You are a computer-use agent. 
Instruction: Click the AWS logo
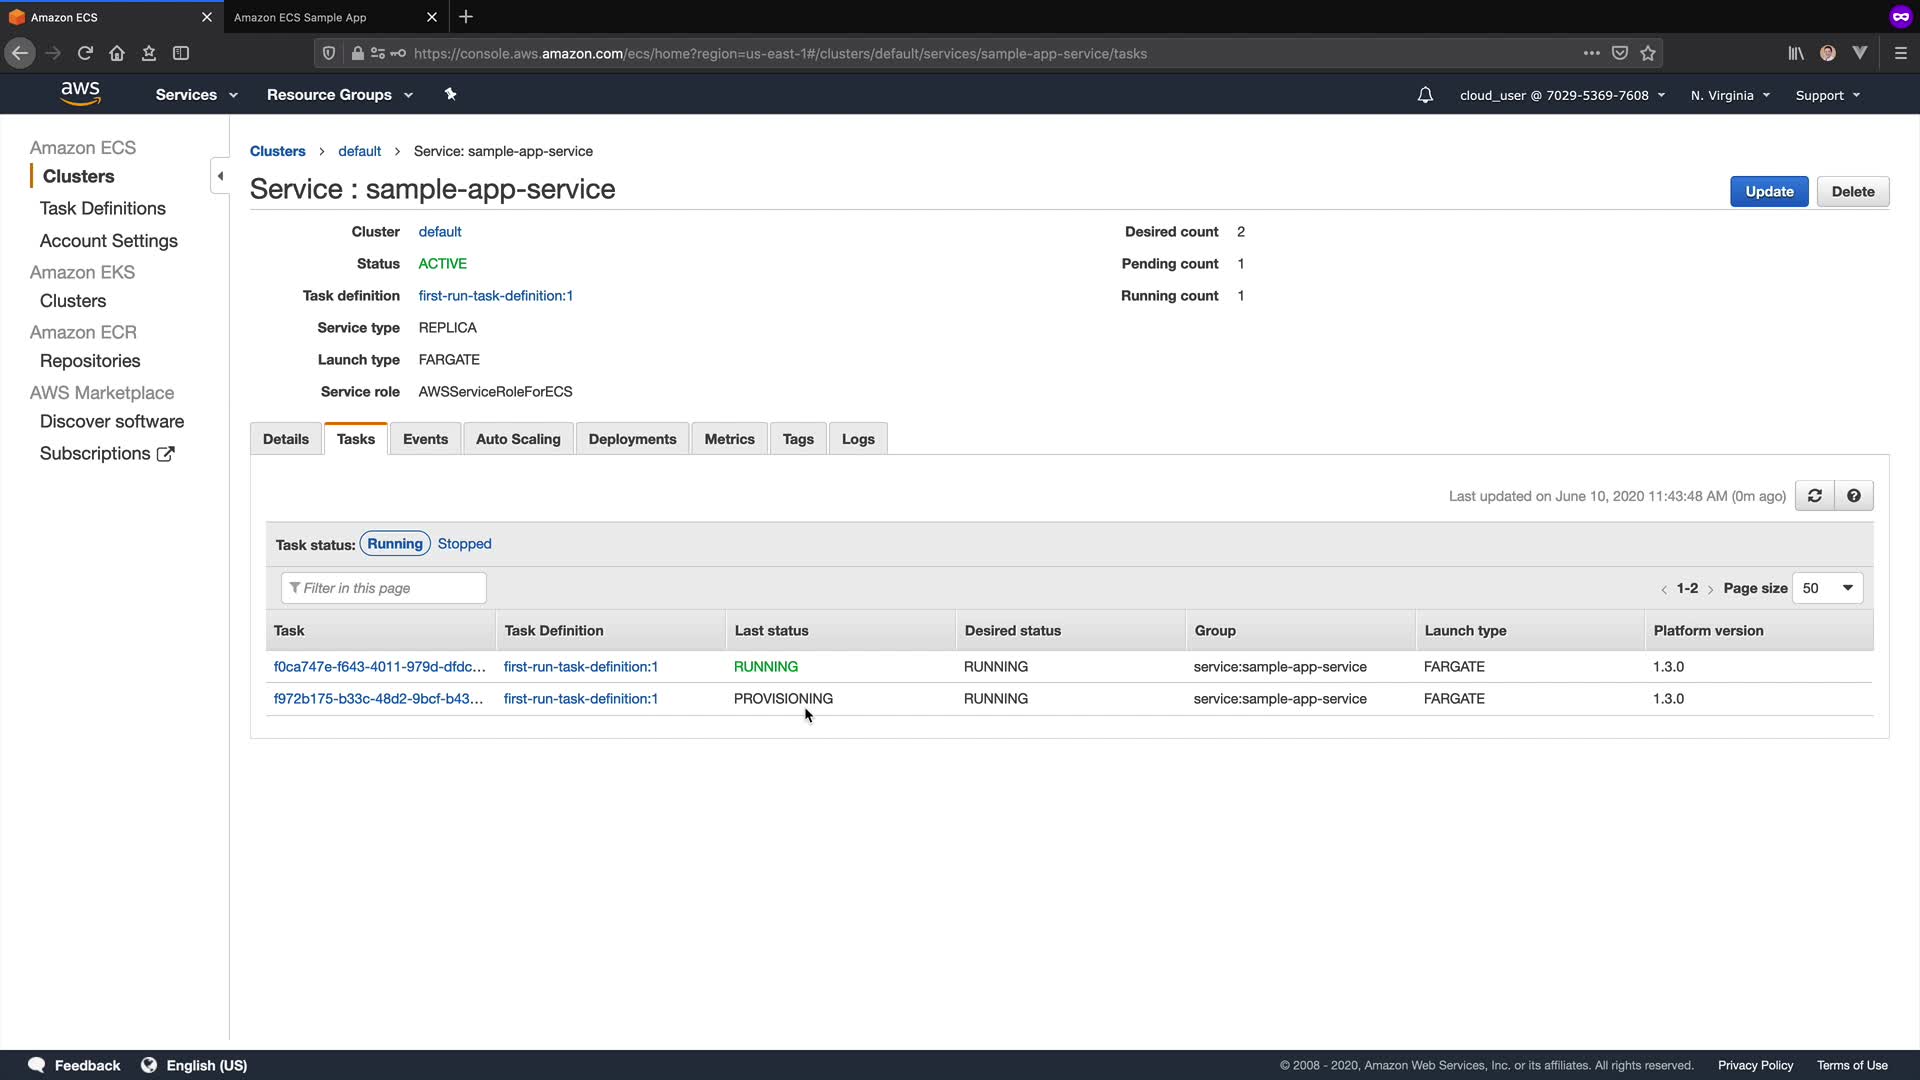[x=80, y=93]
